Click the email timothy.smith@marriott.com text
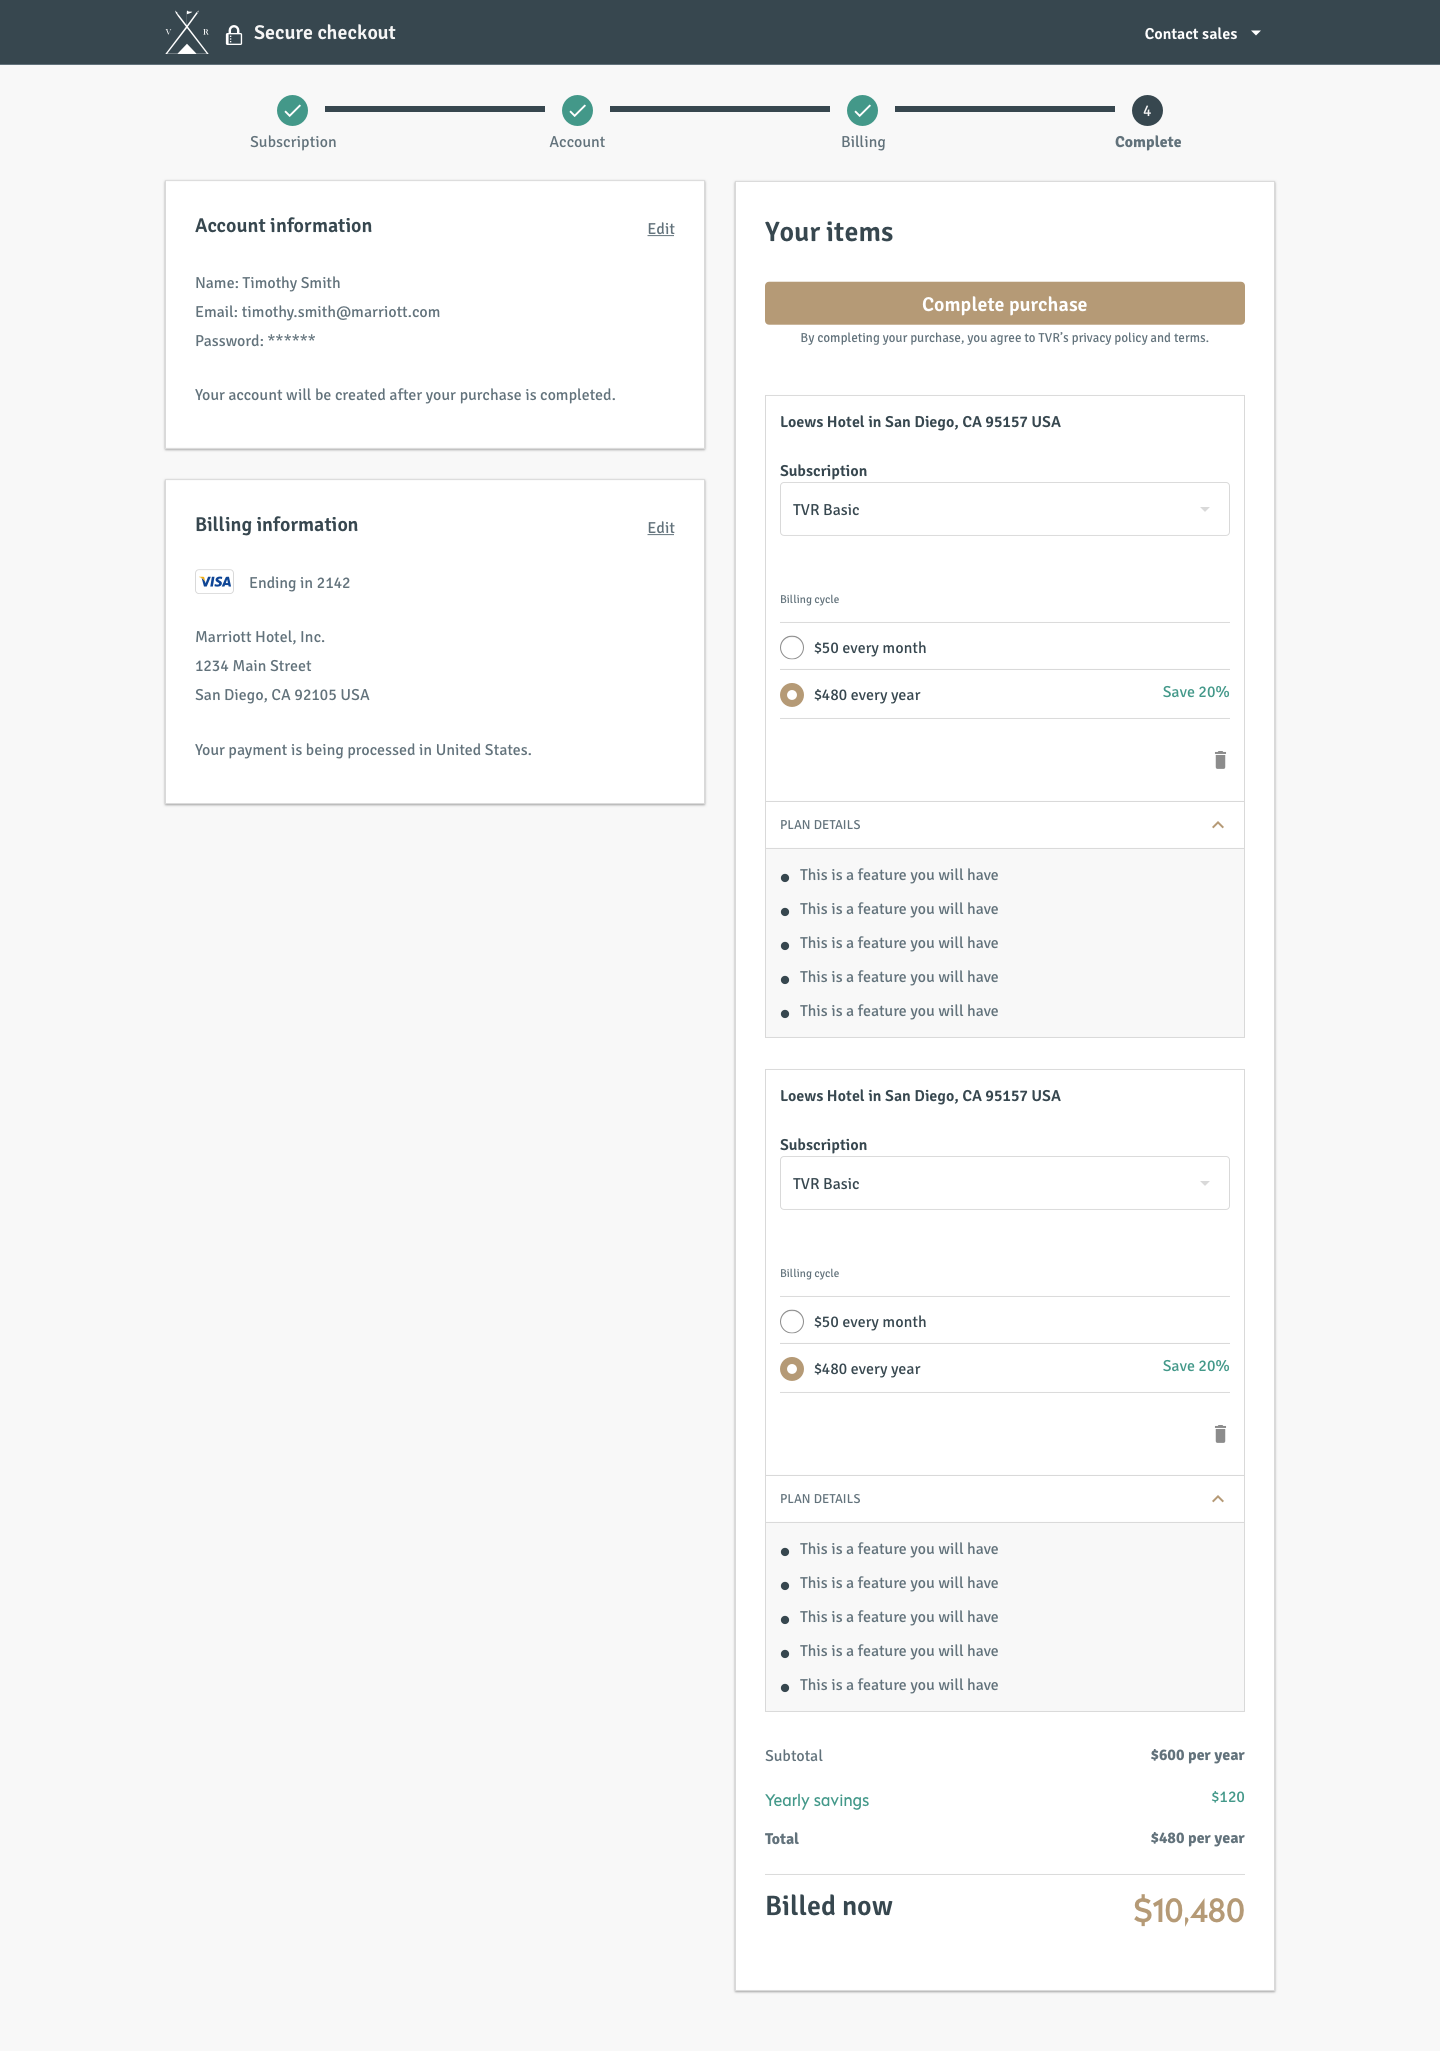This screenshot has height=2051, width=1440. [341, 312]
